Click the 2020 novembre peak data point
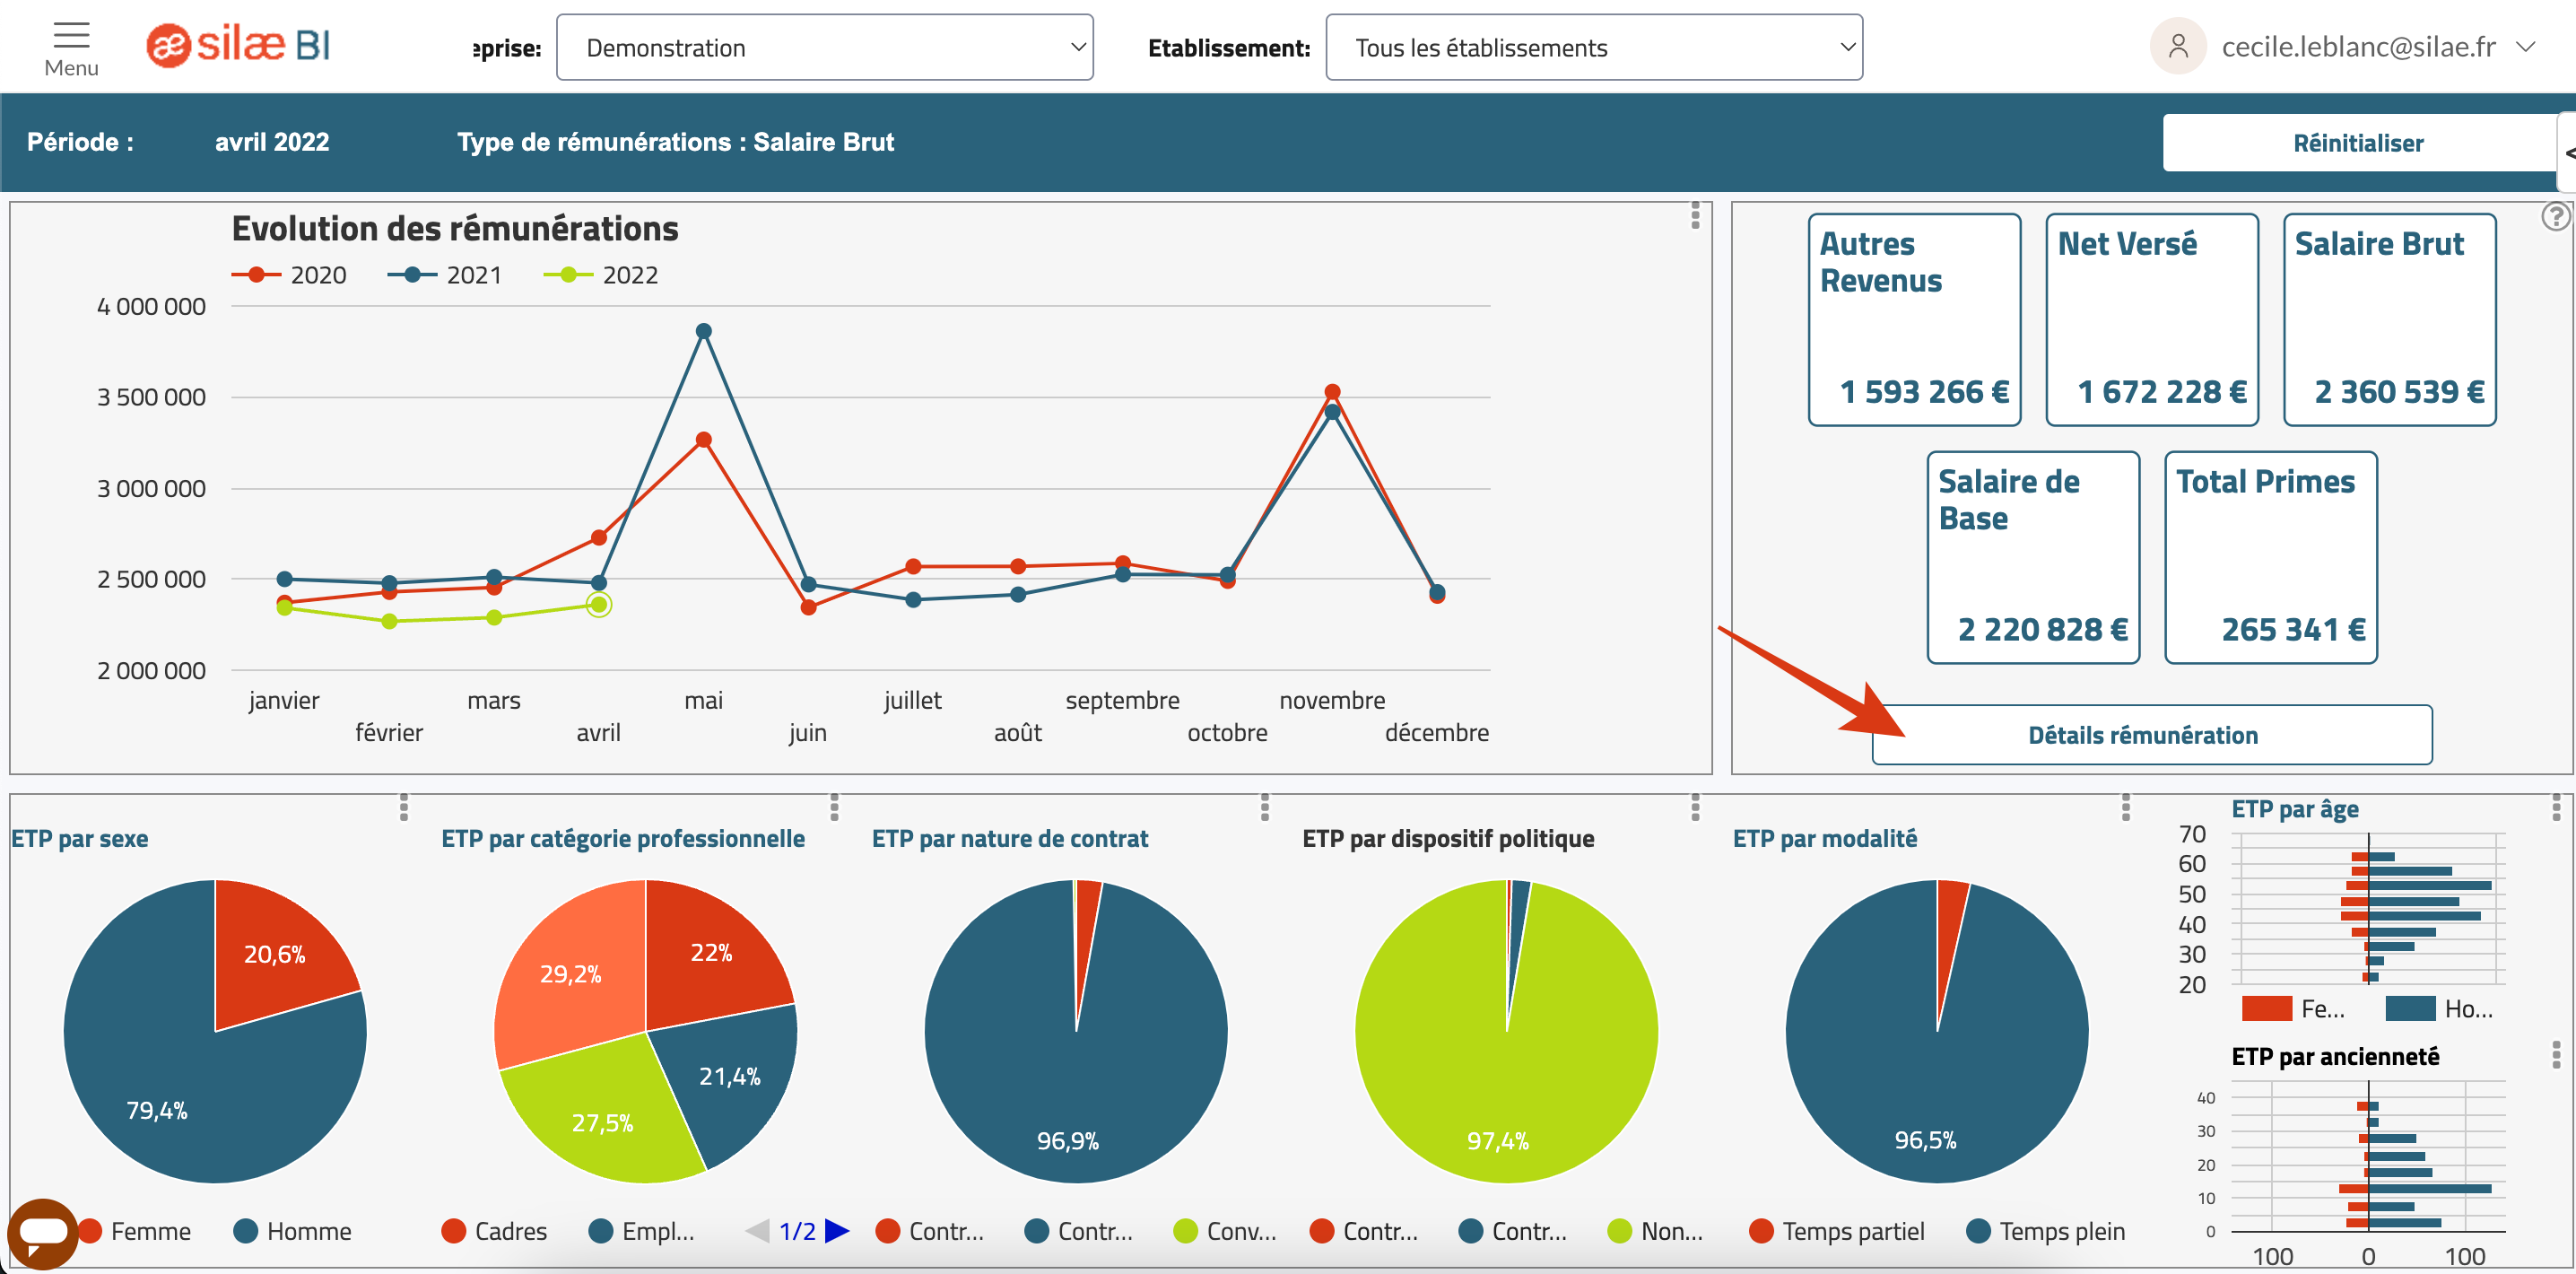Viewport: 2576px width, 1274px height. pos(1332,392)
